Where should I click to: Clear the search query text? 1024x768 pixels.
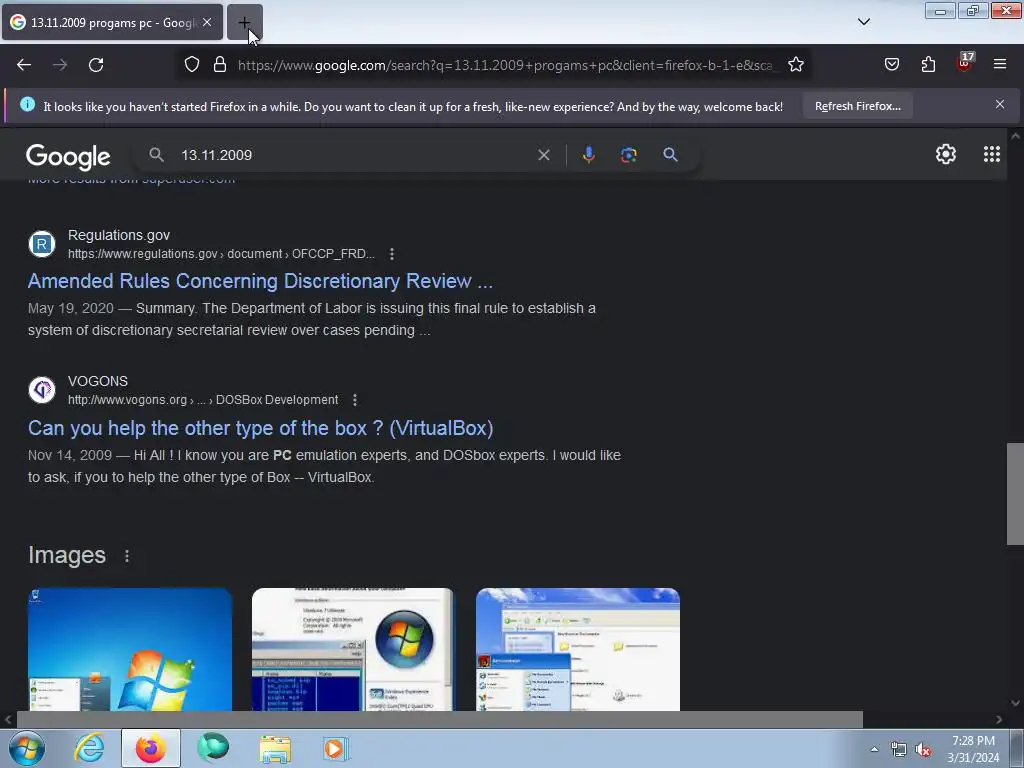[x=543, y=155]
